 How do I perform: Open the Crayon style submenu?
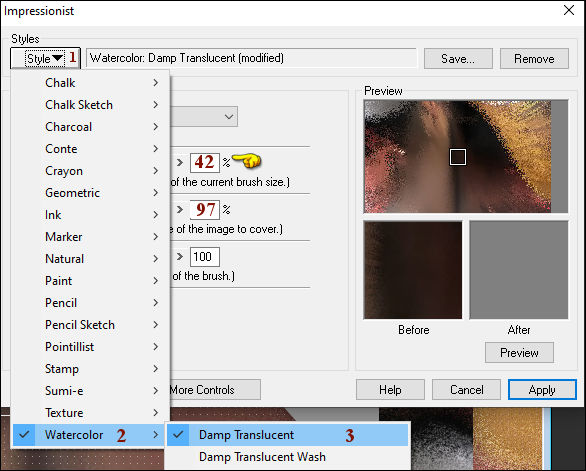(90, 171)
